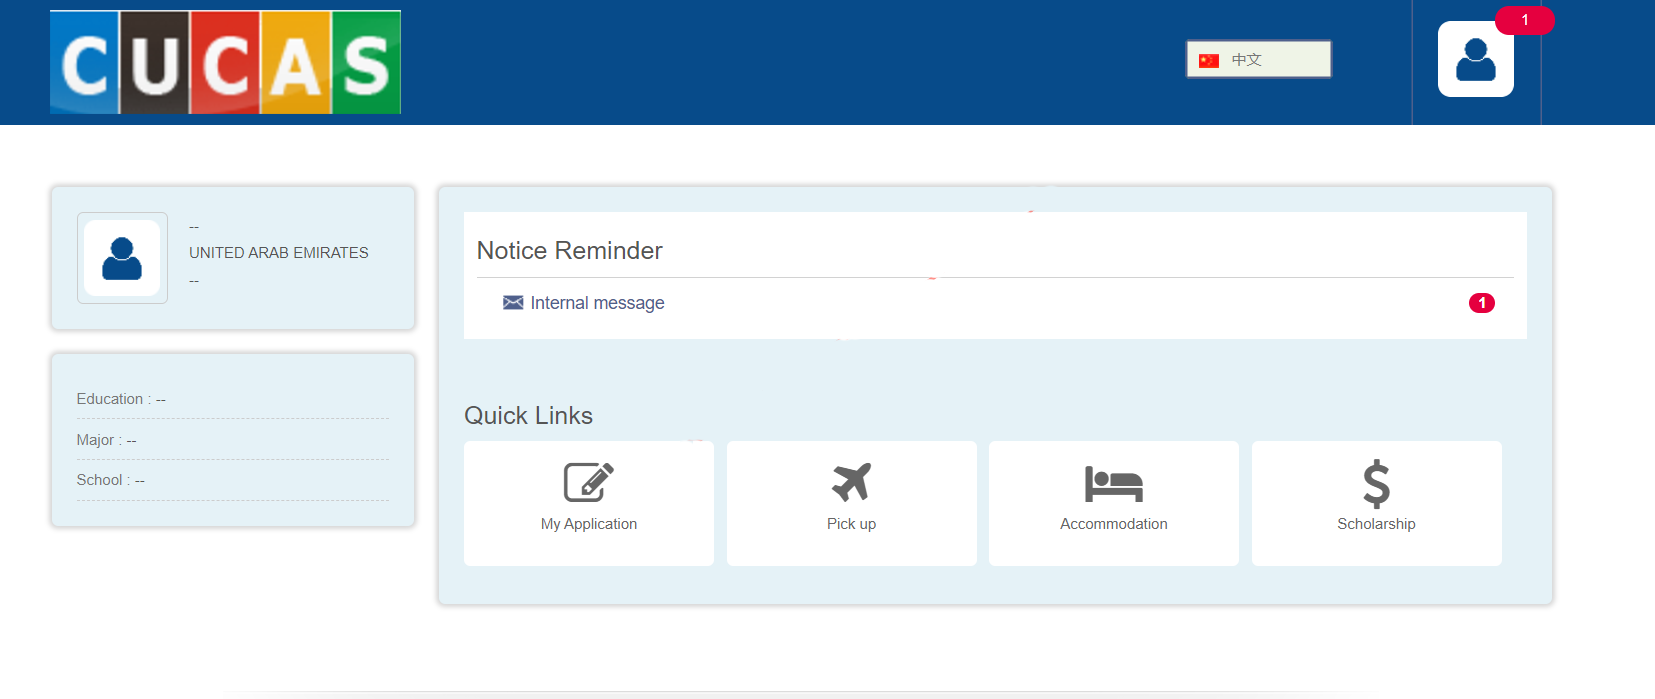Click the profile avatar picture in sidebar
Screen dimensions: 1655x699
[x=122, y=258]
